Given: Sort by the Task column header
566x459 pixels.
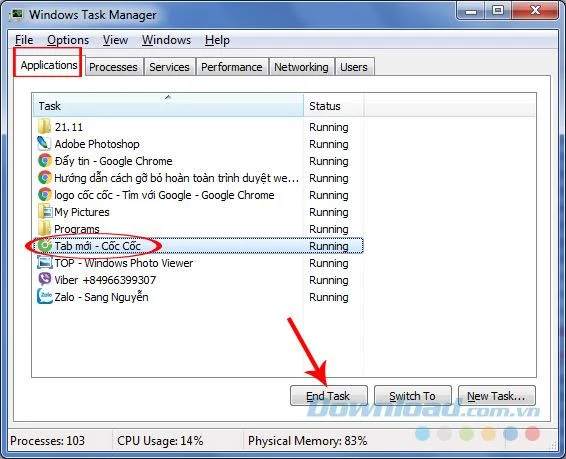Looking at the screenshot, I should 168,105.
